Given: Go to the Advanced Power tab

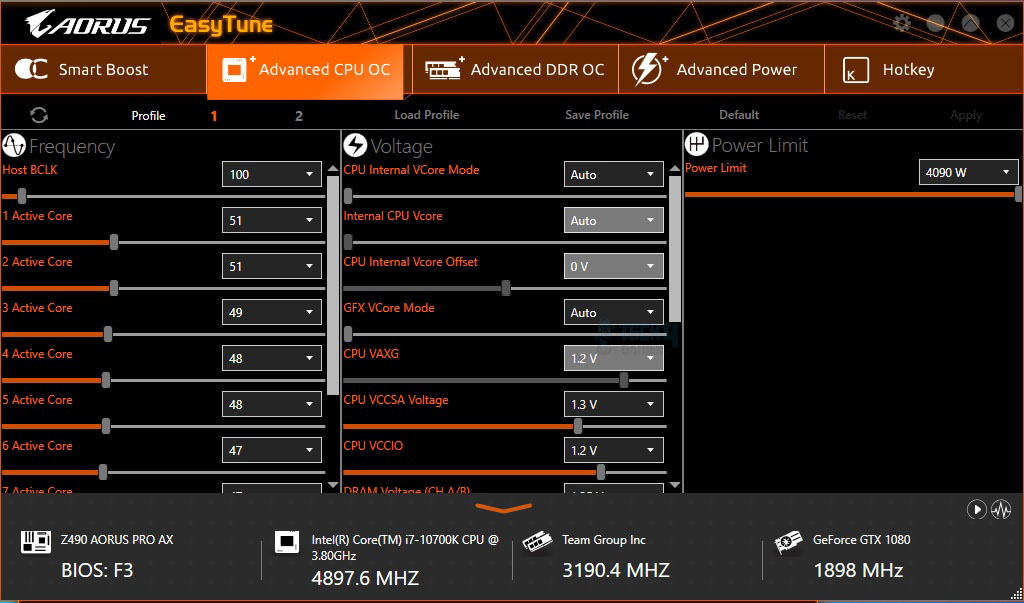Looking at the screenshot, I should point(721,69).
